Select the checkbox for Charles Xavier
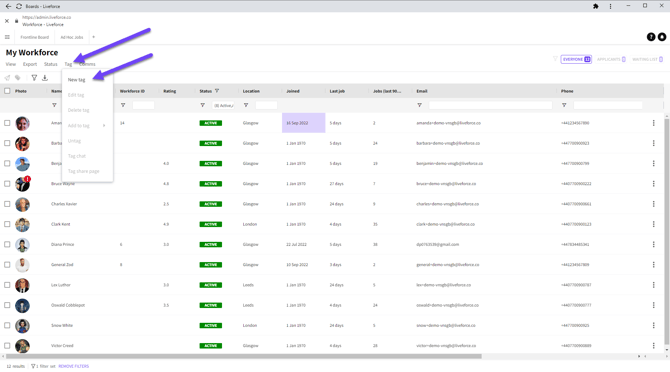The image size is (670, 372). tap(7, 204)
